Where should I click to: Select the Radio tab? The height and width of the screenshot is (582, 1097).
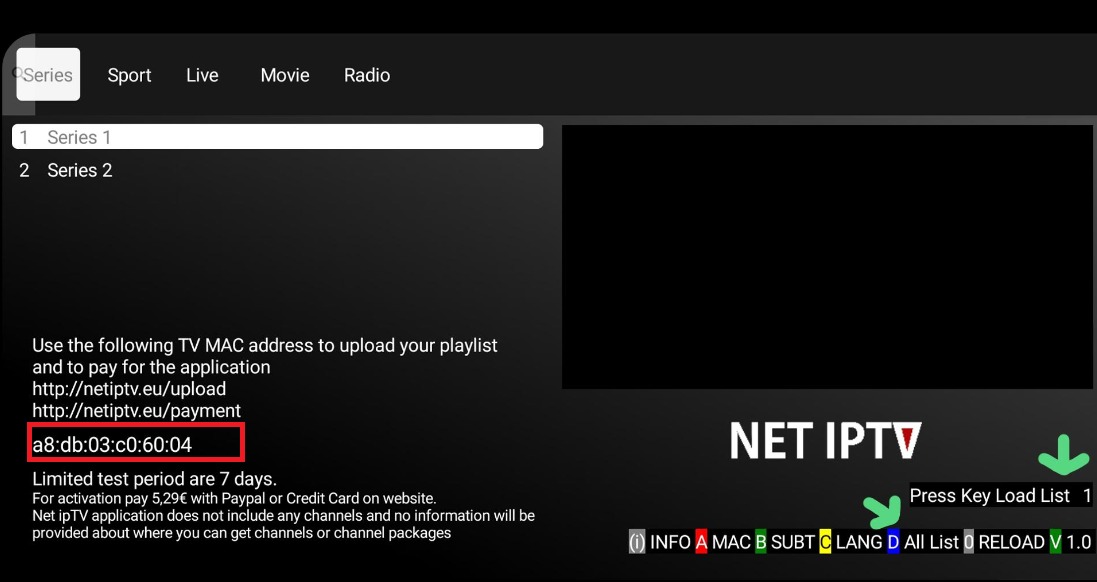click(366, 74)
